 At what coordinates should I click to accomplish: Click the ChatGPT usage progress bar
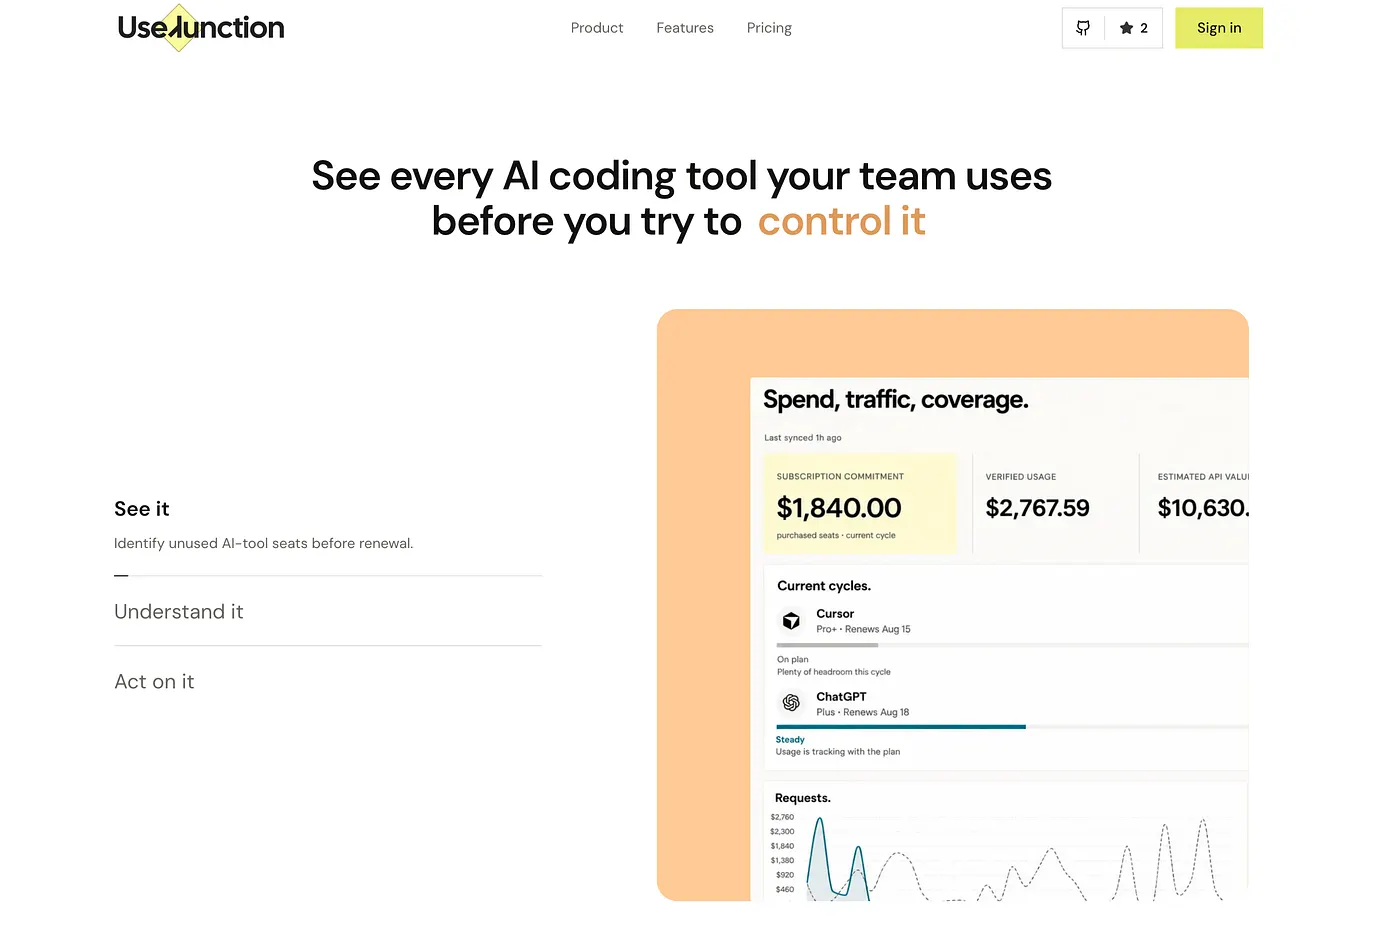1012,727
